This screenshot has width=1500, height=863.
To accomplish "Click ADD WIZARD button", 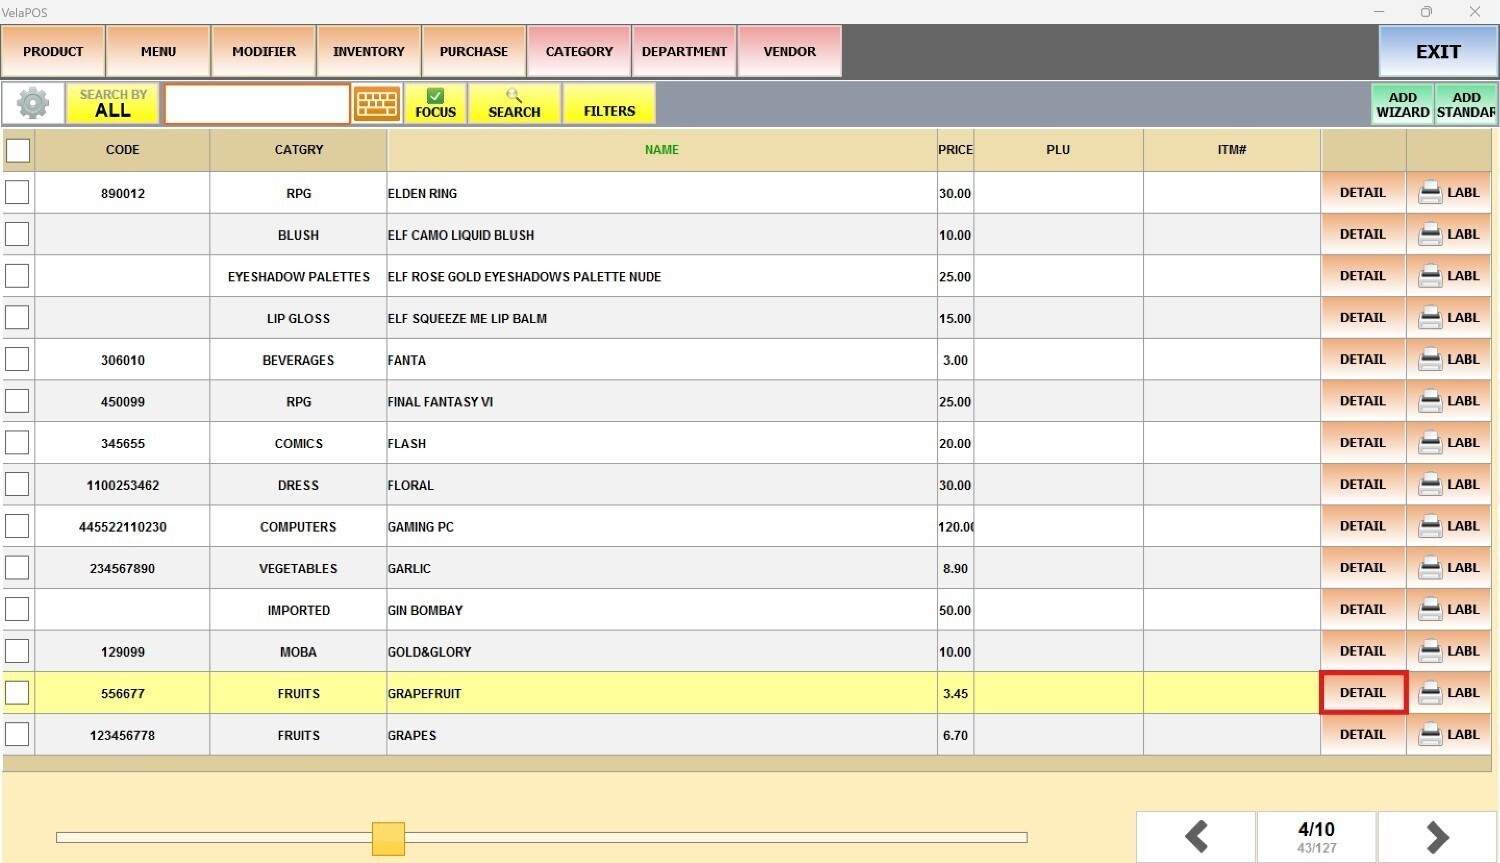I will [x=1403, y=104].
